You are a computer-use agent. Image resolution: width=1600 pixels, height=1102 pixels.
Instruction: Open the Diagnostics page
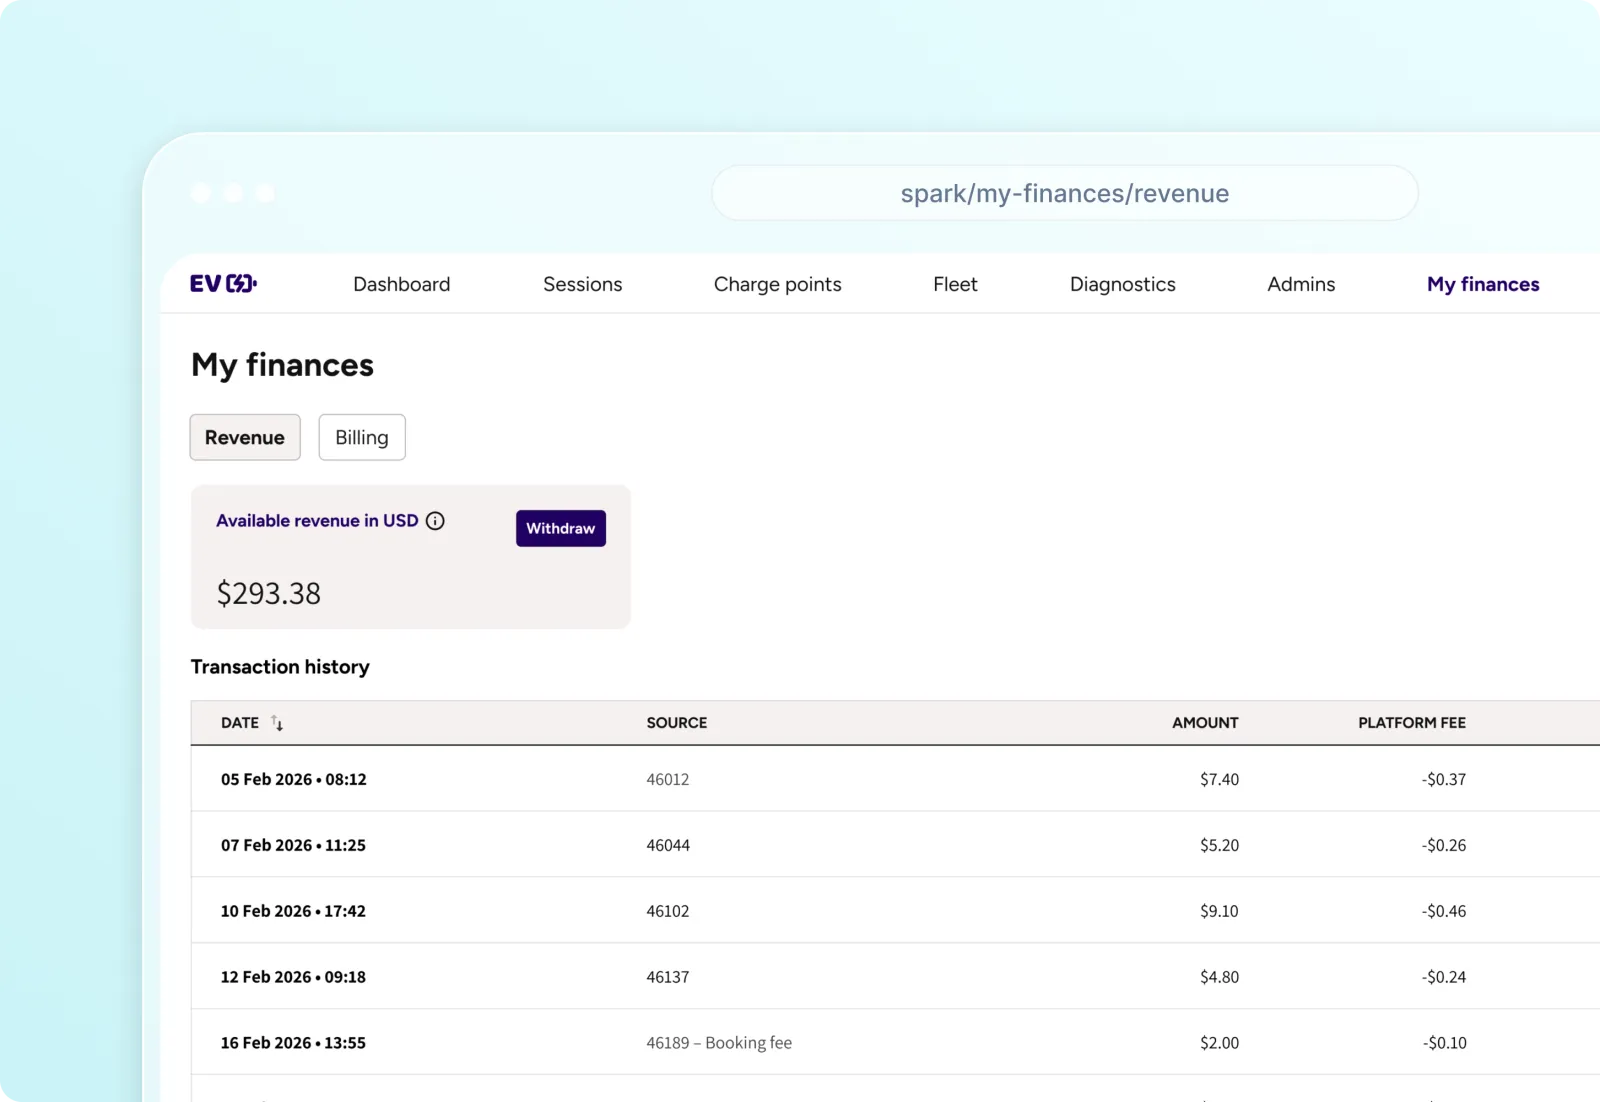pos(1122,284)
